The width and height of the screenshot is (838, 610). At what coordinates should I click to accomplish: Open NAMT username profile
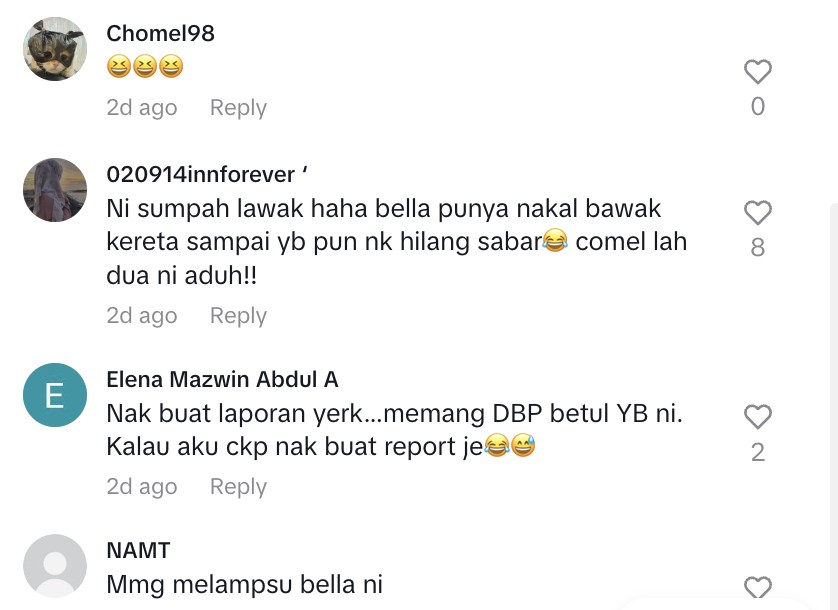pos(138,551)
